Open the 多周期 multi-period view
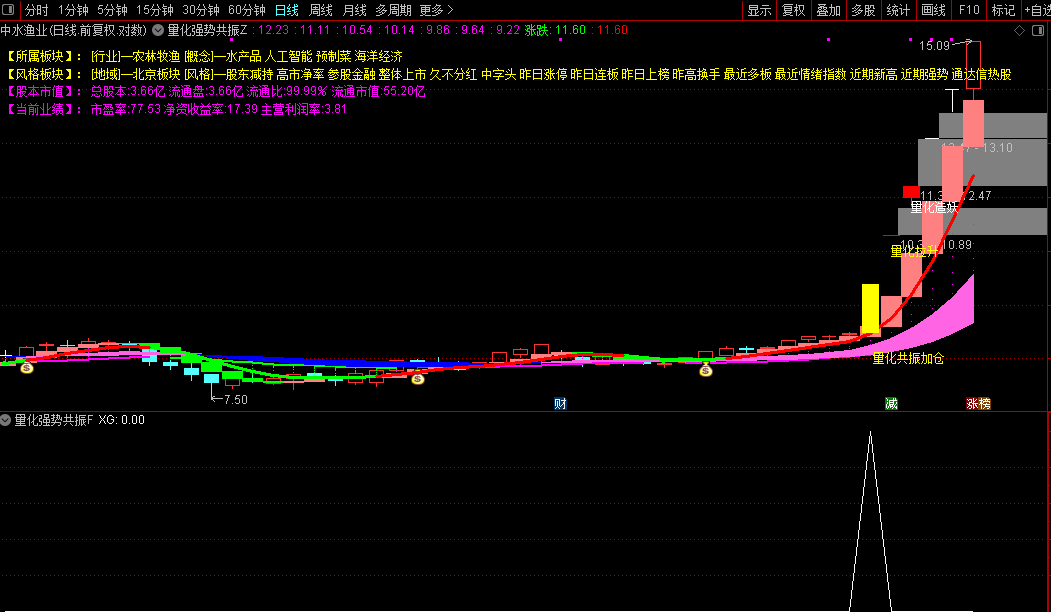The image size is (1051, 612). 393,10
